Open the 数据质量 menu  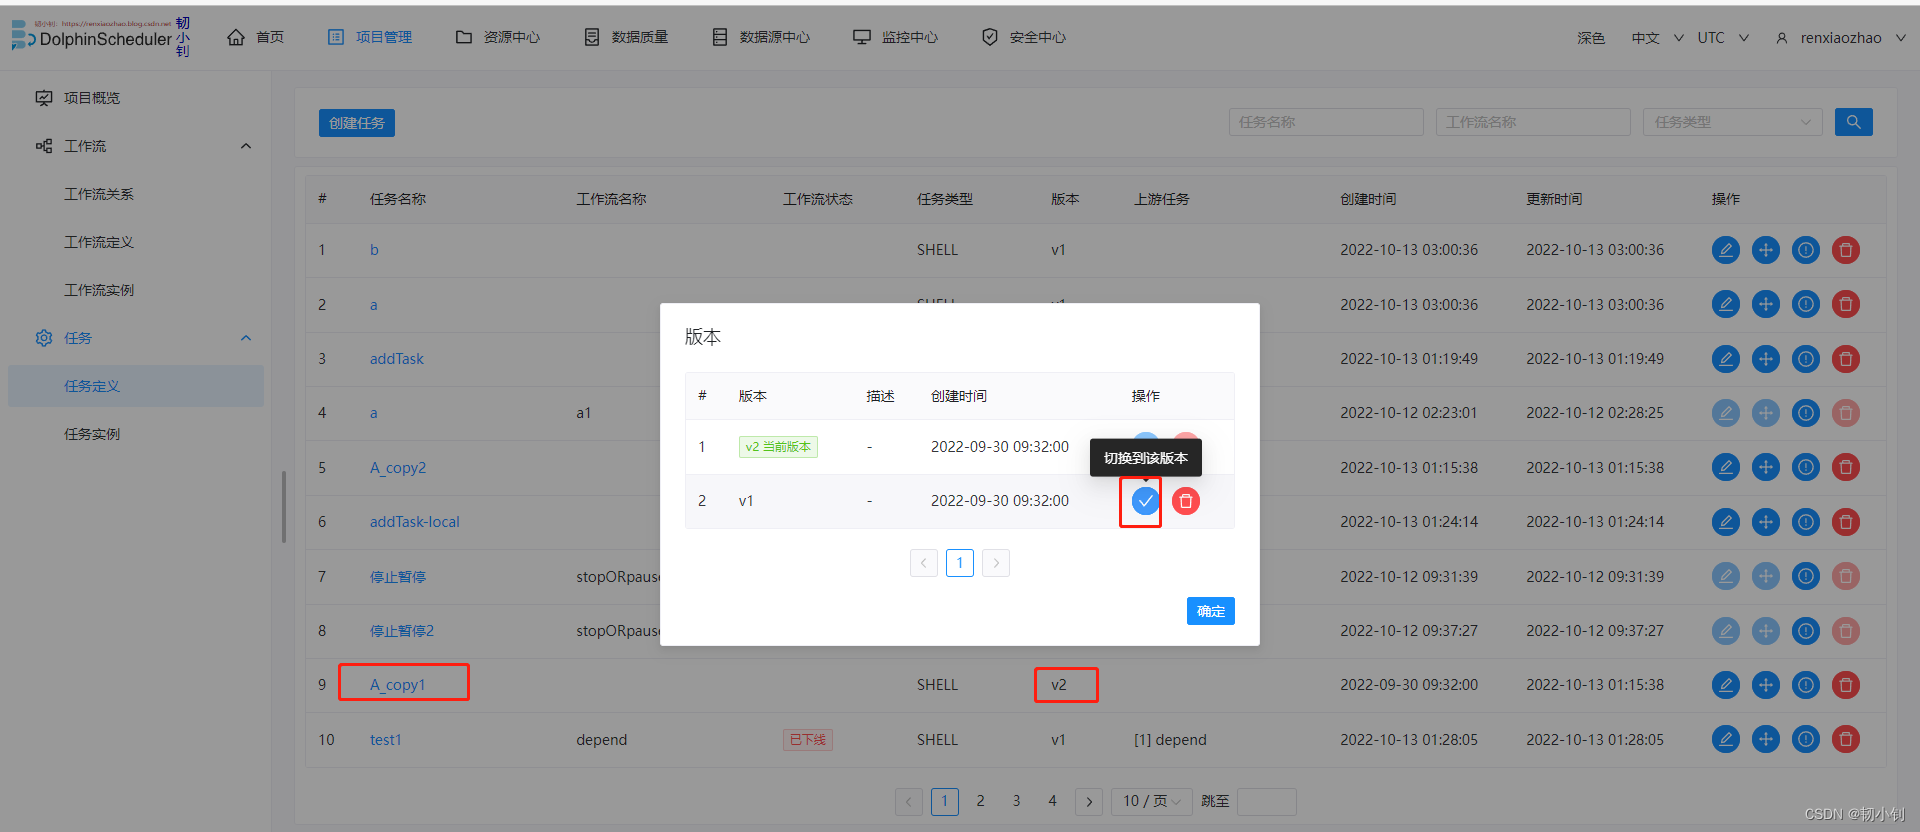tap(626, 37)
